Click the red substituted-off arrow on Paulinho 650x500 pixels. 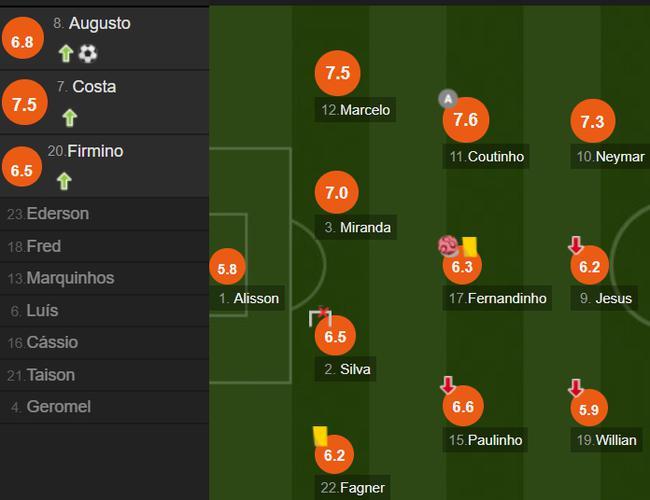[448, 385]
